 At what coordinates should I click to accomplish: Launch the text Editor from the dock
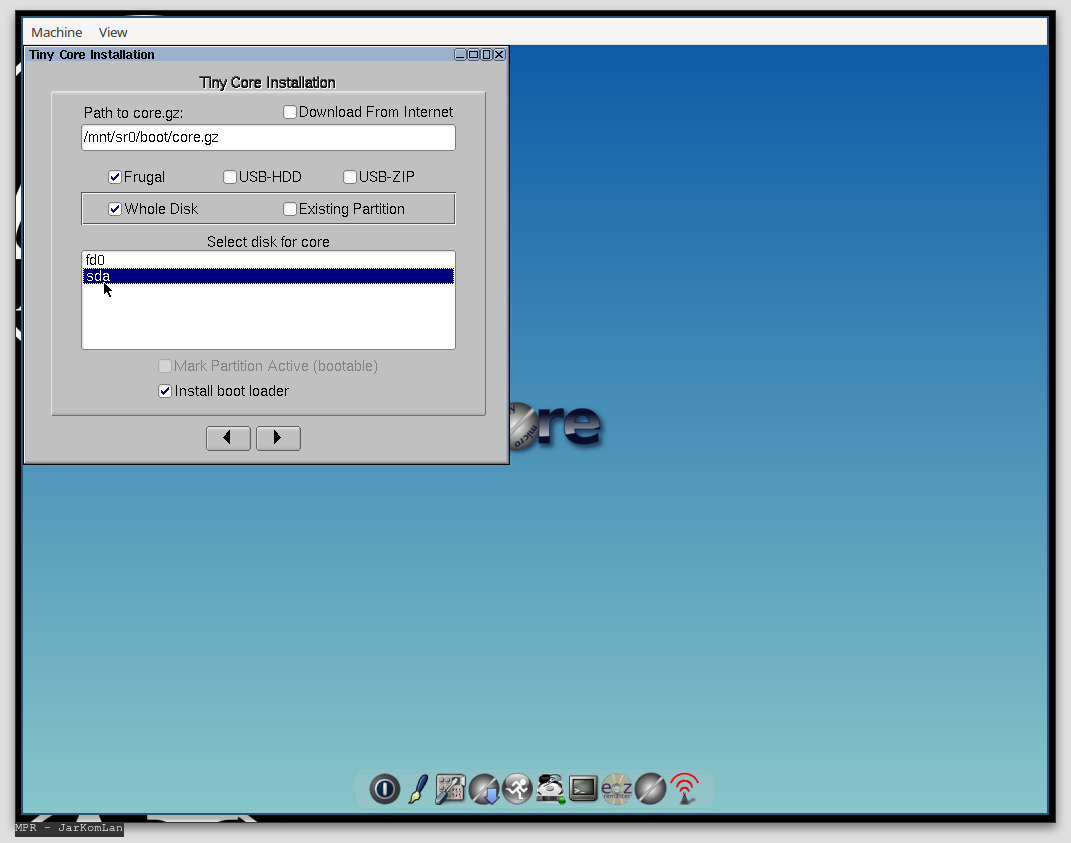417,789
